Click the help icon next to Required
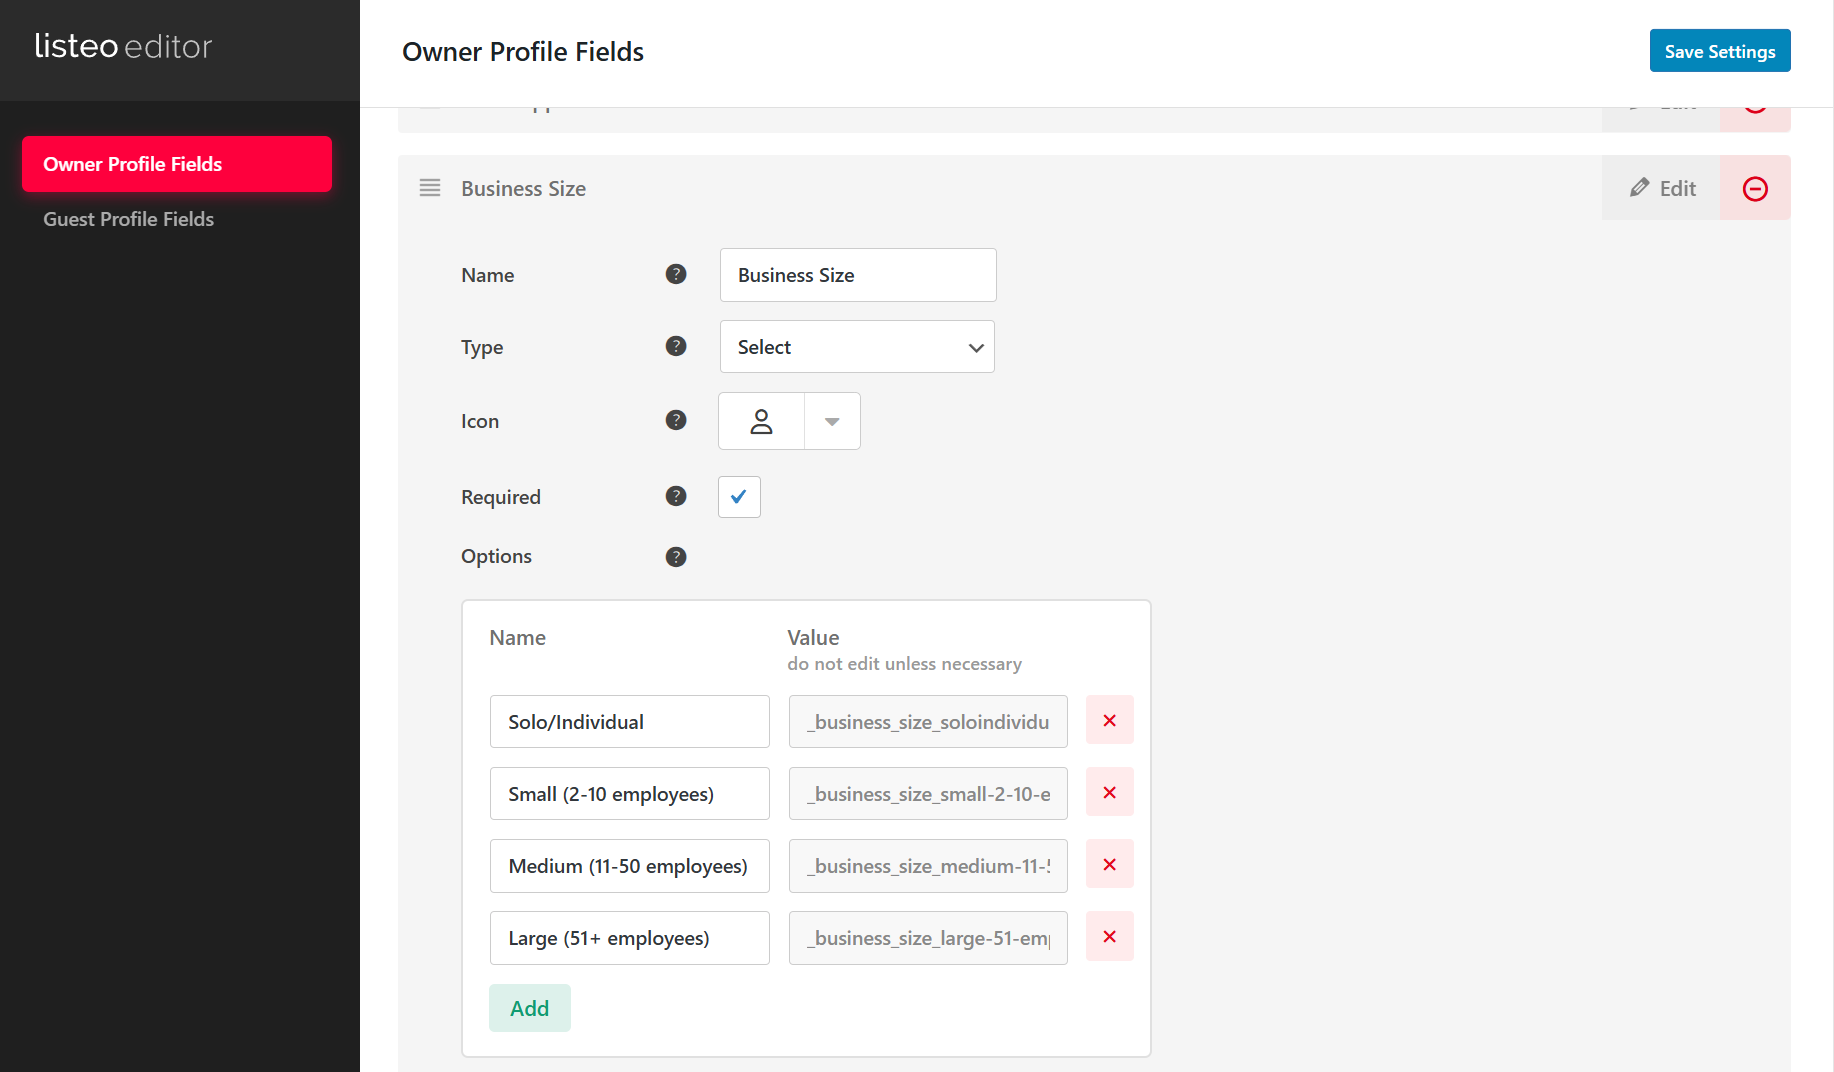This screenshot has height=1072, width=1834. [x=676, y=496]
